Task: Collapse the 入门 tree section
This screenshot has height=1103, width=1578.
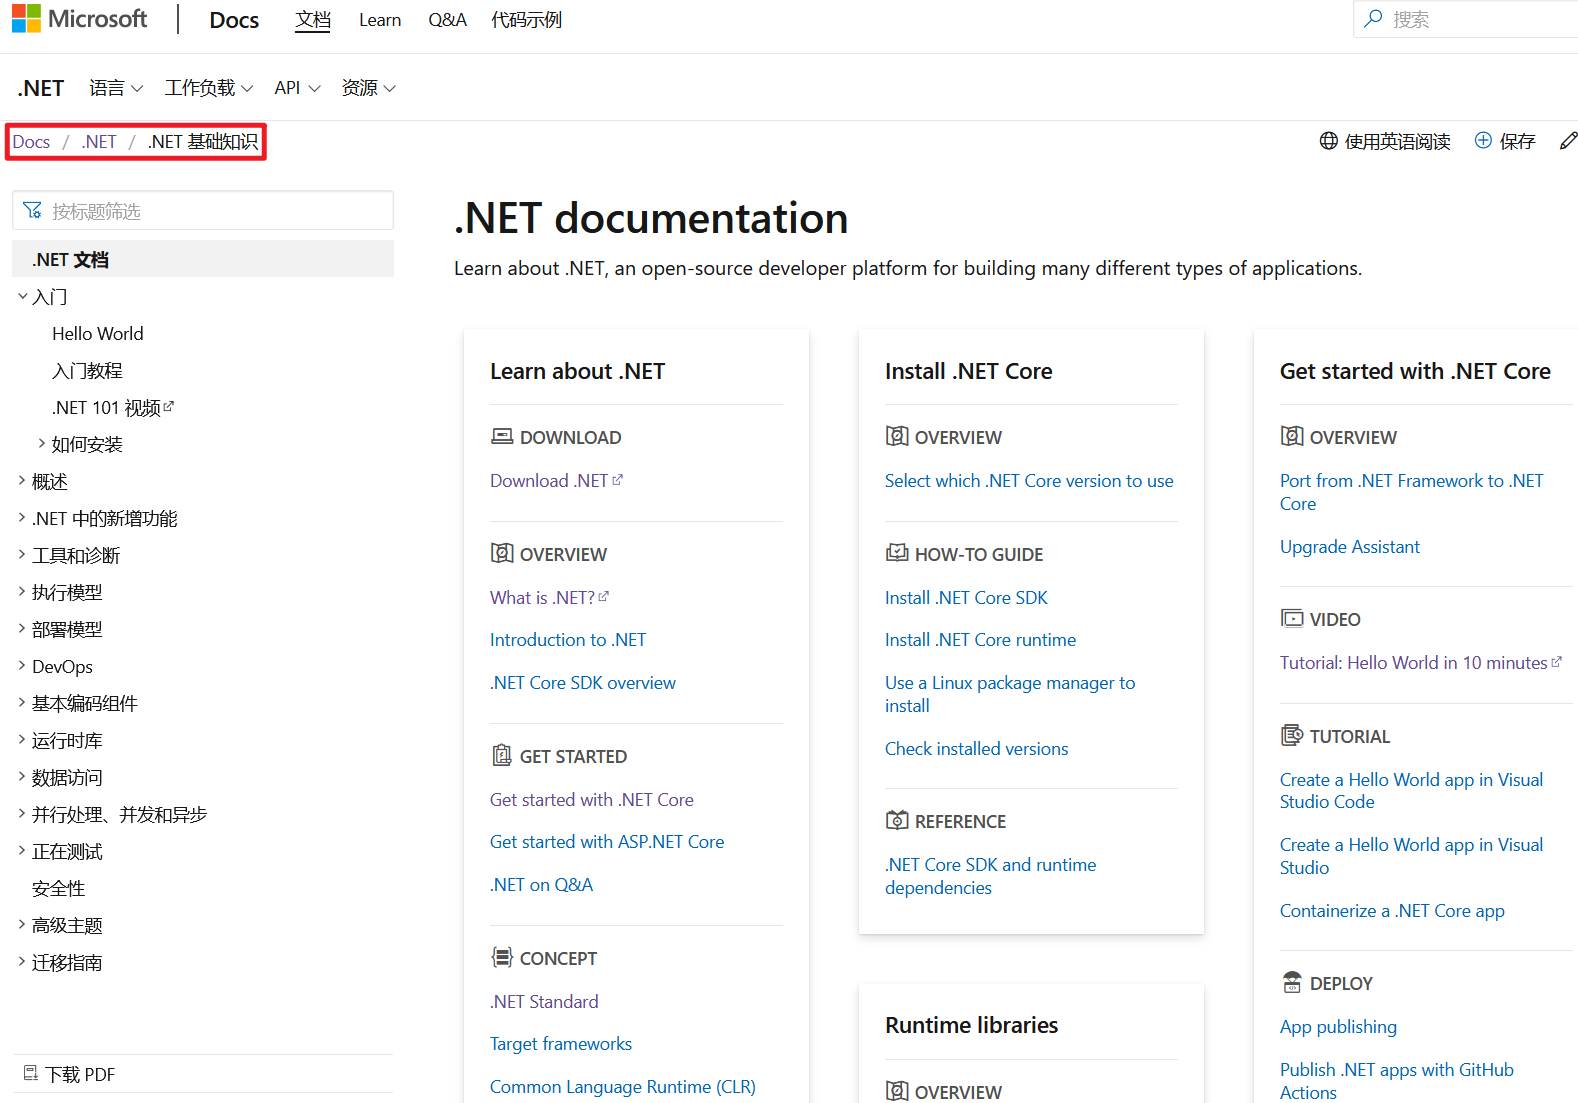Action: pos(22,296)
